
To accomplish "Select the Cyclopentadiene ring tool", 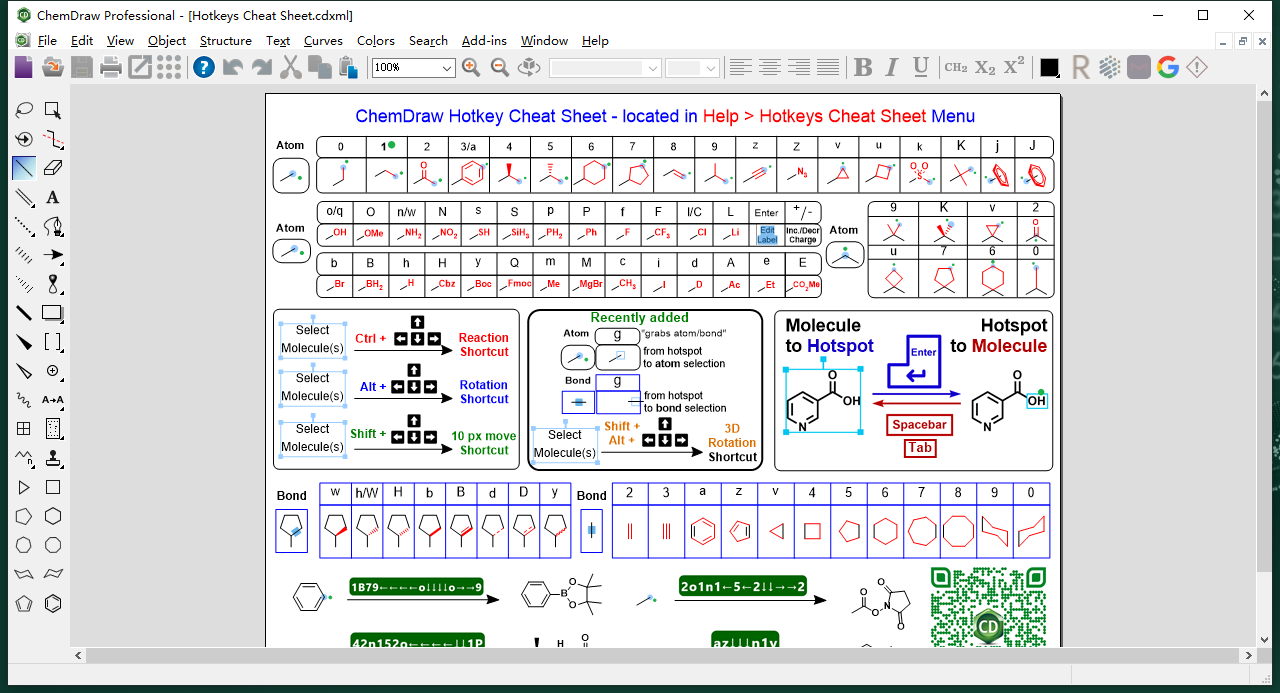I will [24, 603].
